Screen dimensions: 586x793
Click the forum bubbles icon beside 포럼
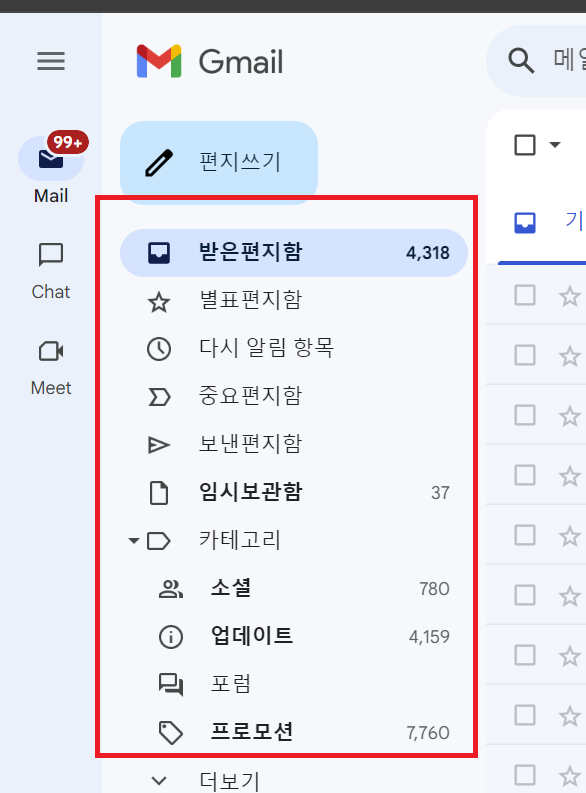(171, 685)
